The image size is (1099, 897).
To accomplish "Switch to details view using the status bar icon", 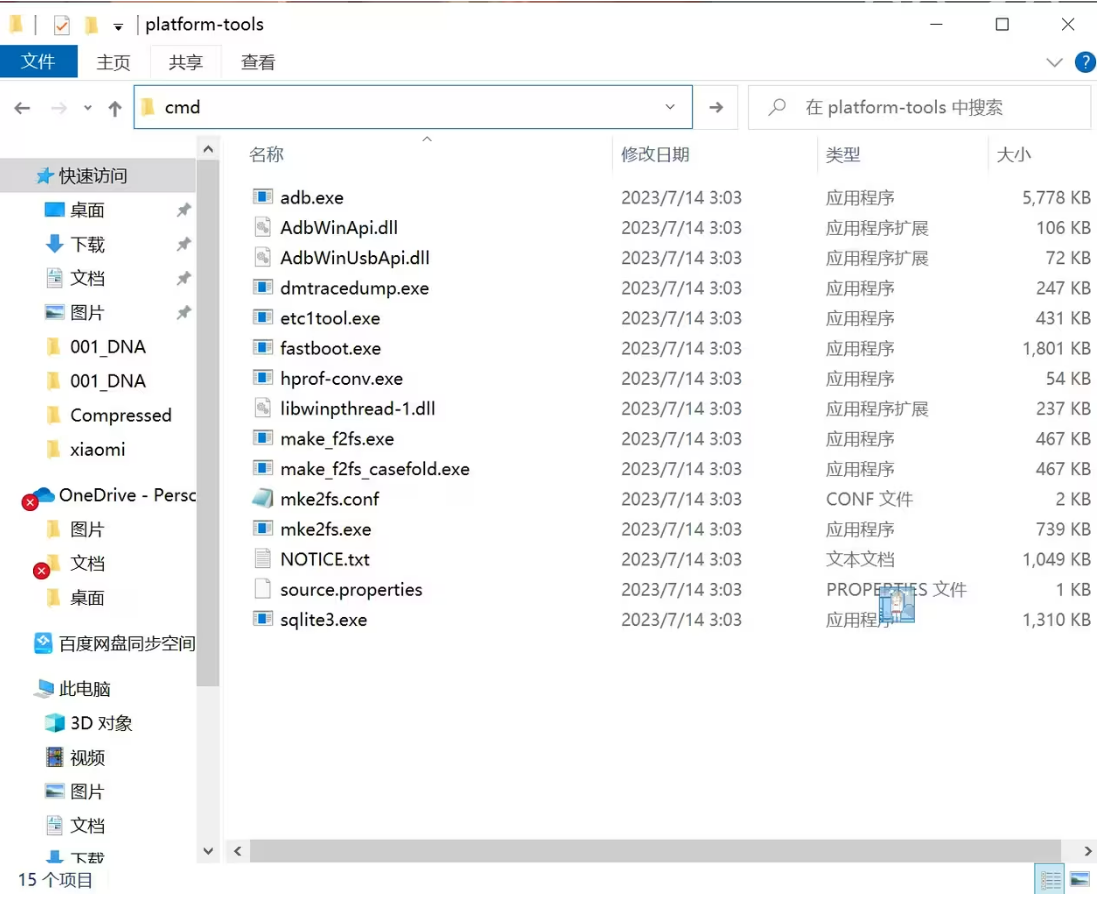I will tap(1051, 878).
